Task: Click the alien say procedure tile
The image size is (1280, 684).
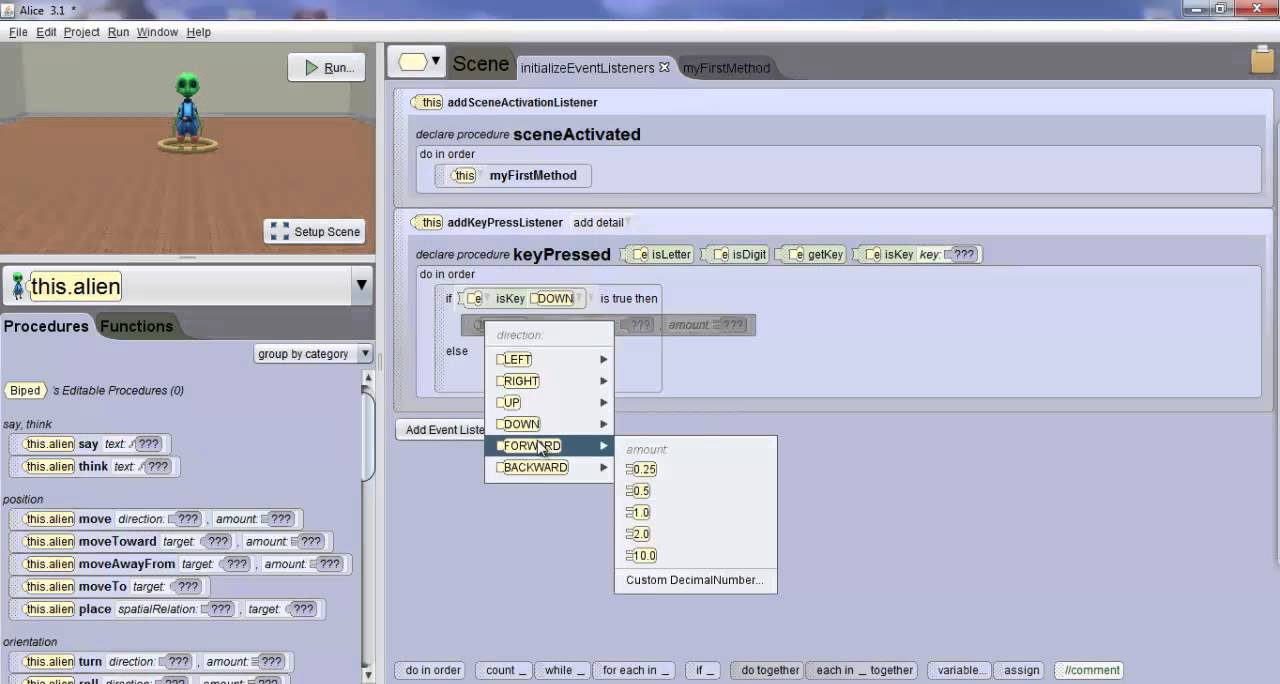Action: tap(90, 444)
